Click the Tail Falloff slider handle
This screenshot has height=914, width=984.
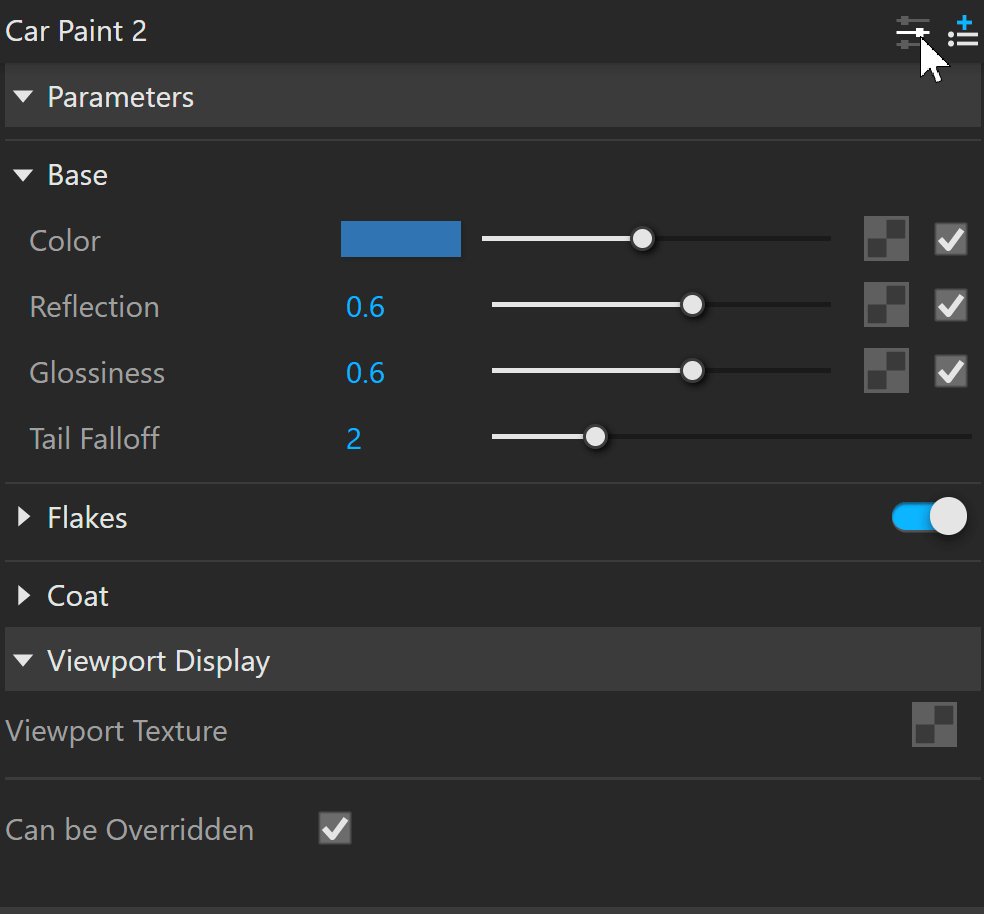tap(595, 436)
